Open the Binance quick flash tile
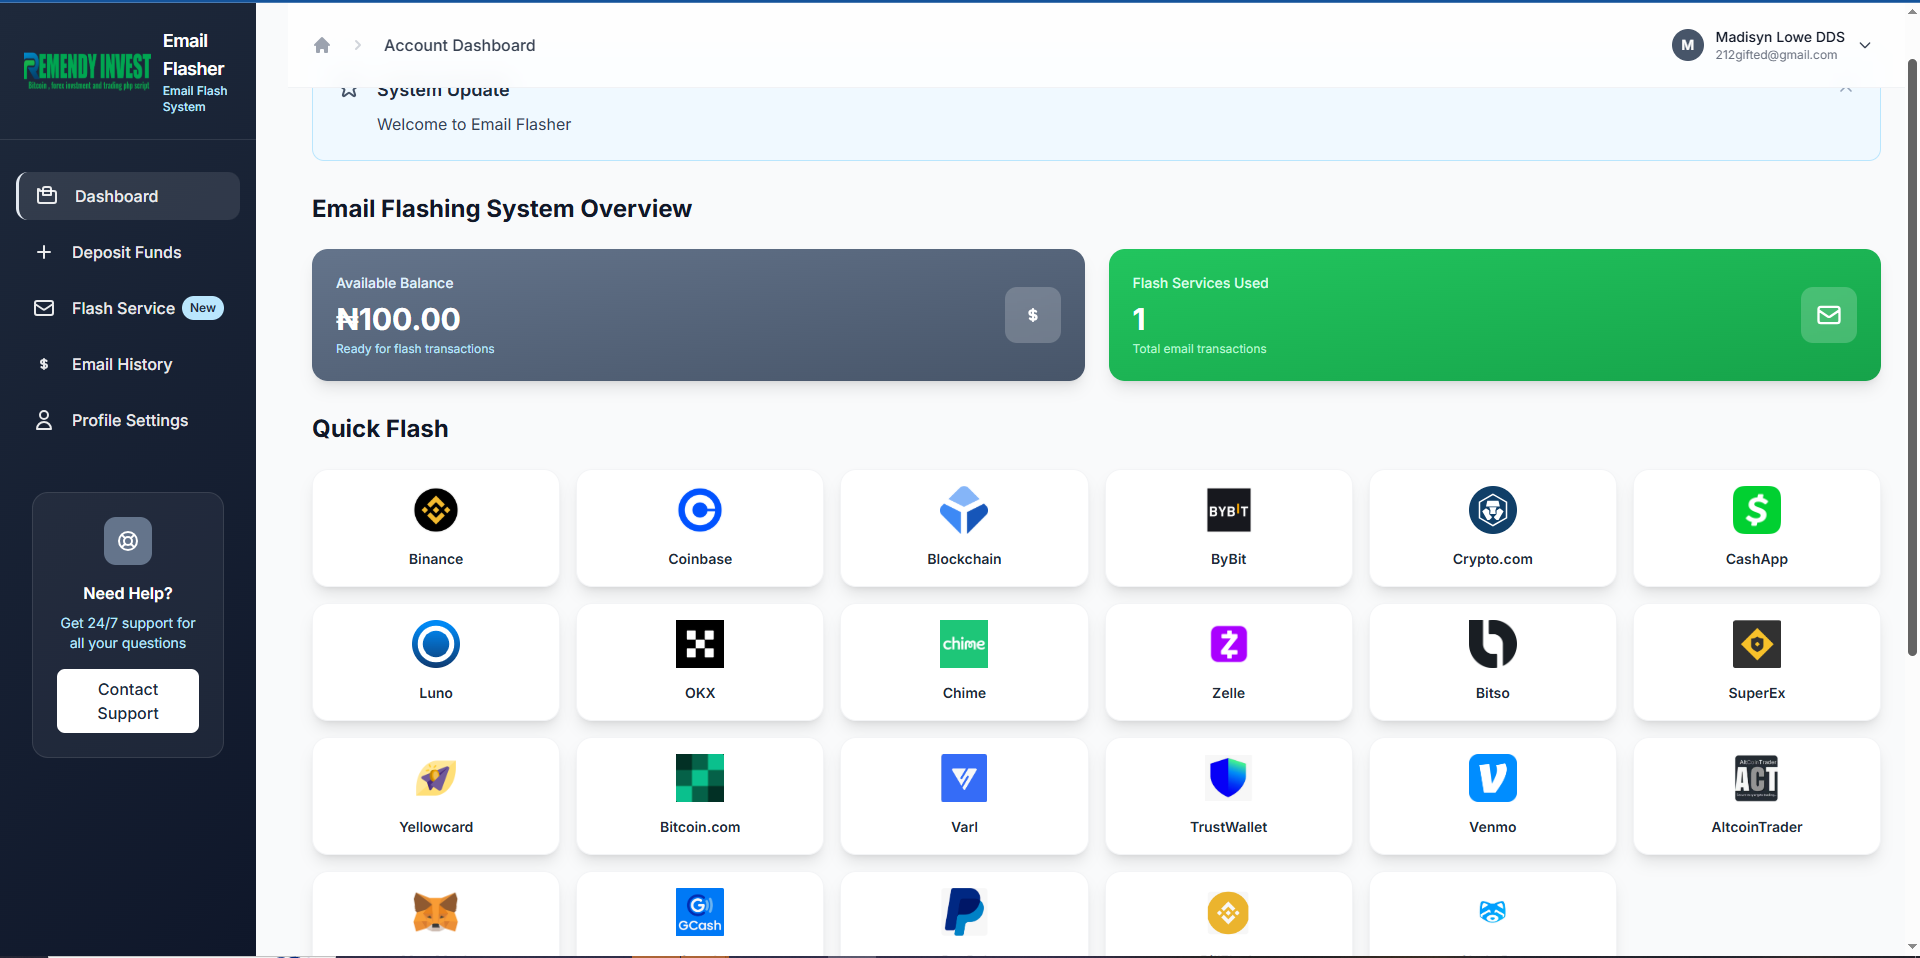This screenshot has height=958, width=1920. [436, 528]
